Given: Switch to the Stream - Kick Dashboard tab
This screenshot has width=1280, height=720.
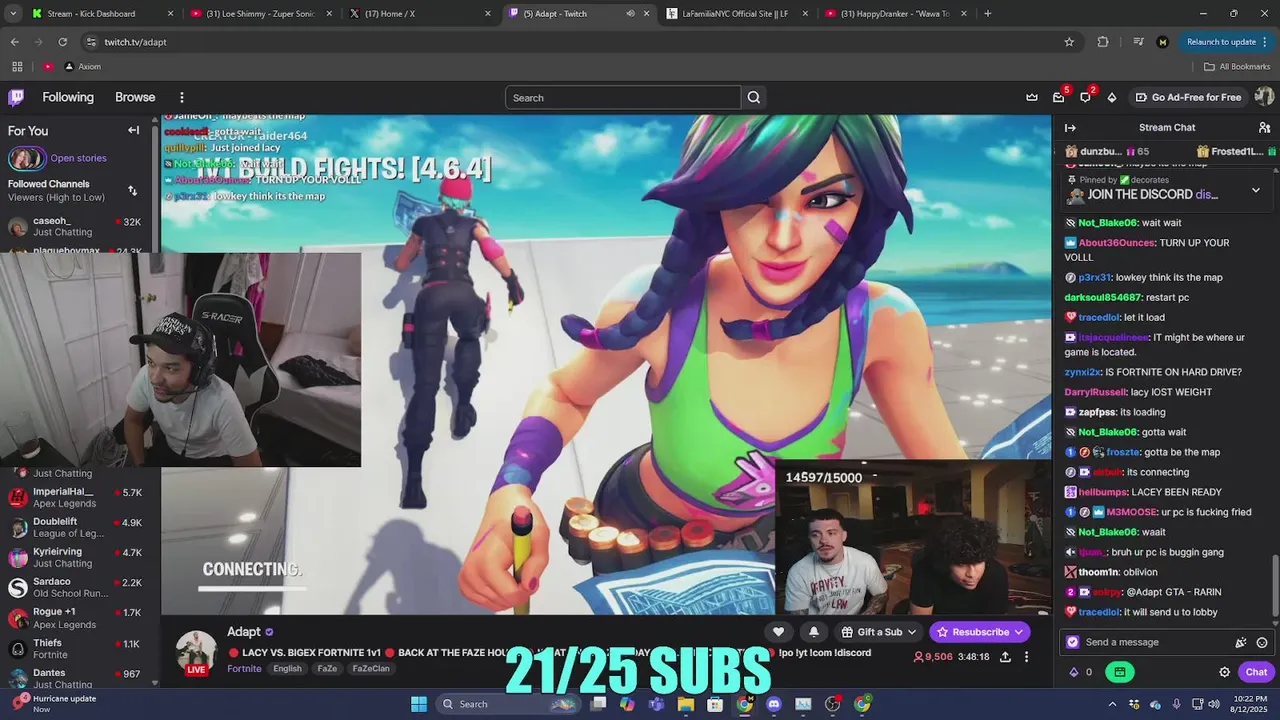Looking at the screenshot, I should (104, 14).
